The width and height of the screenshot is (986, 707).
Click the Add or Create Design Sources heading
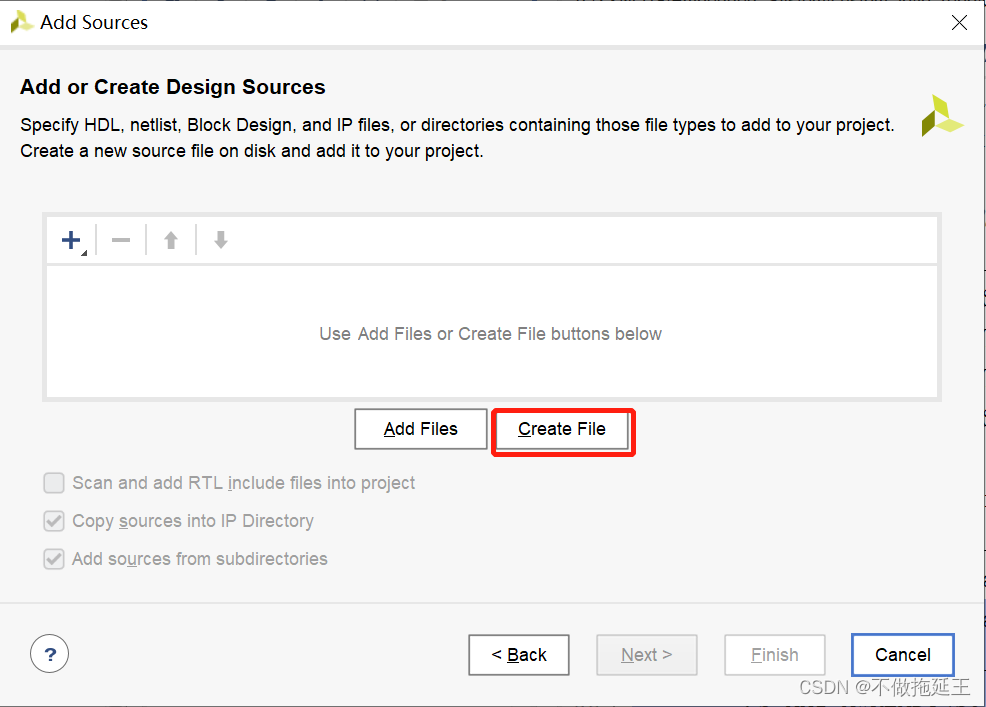point(173,87)
